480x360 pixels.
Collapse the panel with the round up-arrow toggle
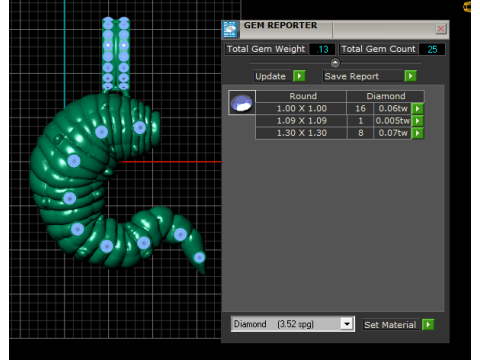tap(335, 62)
